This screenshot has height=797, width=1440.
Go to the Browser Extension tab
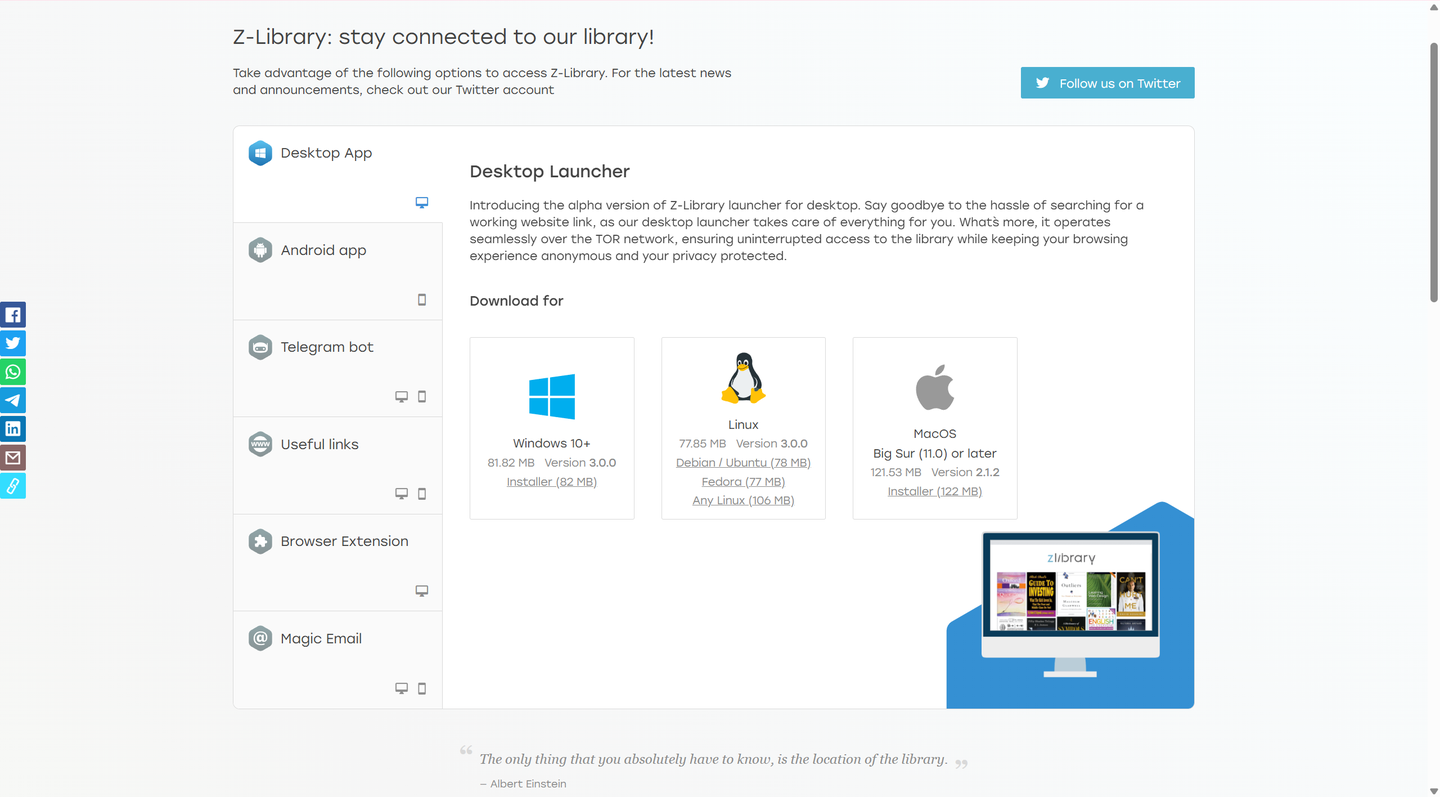click(x=338, y=562)
